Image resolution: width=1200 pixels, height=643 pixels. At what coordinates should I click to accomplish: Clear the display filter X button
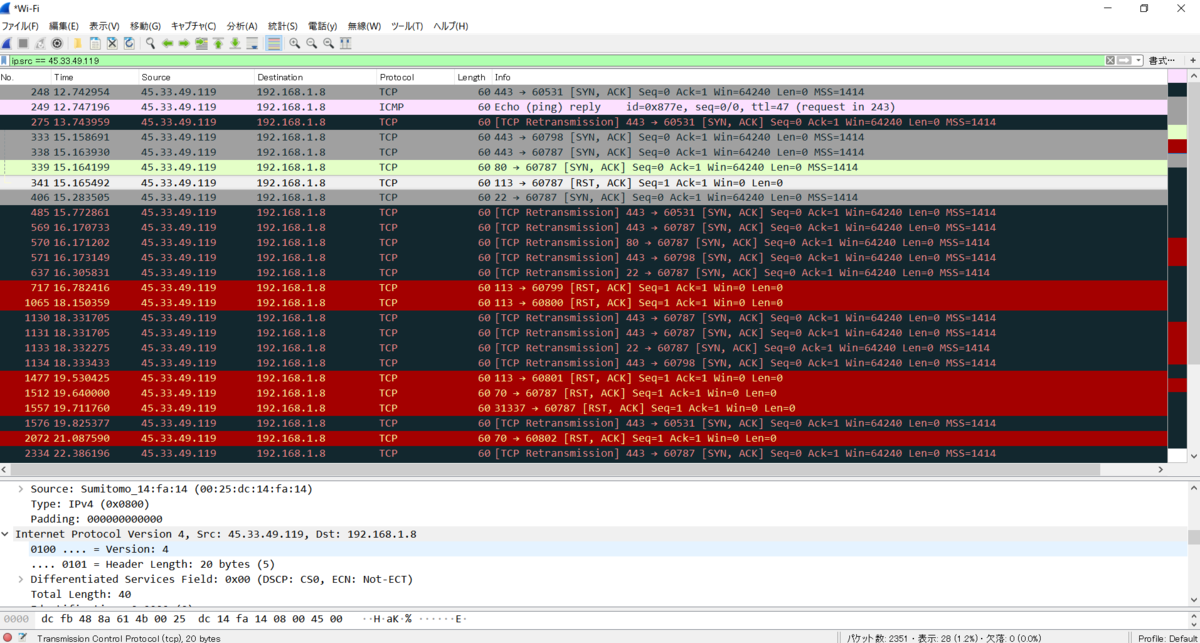[1110, 61]
